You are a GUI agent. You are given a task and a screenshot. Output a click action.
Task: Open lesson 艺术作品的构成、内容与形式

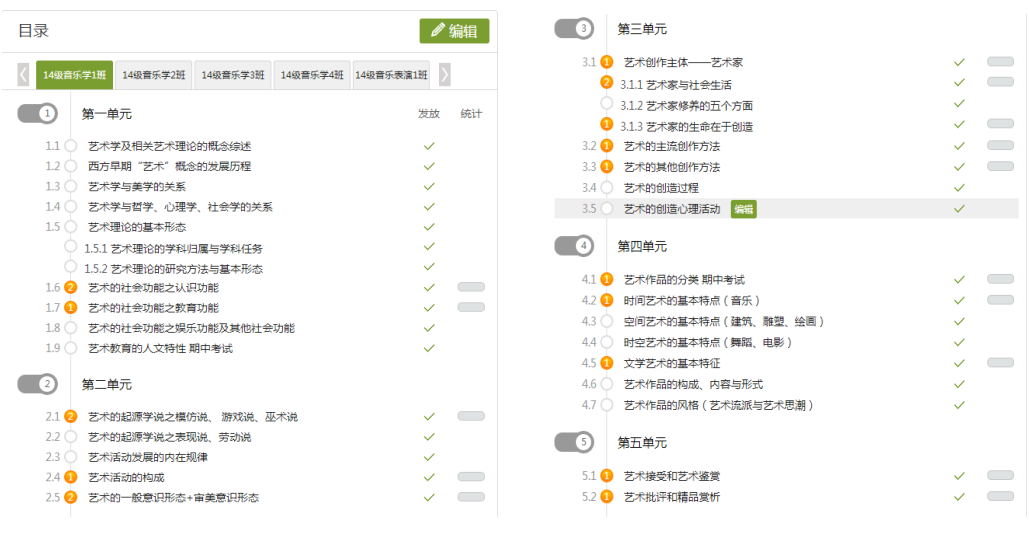point(693,384)
